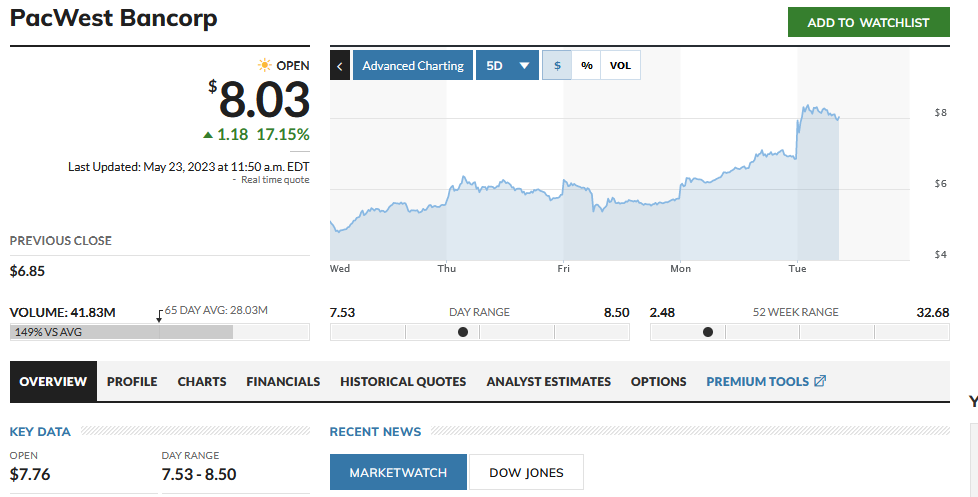Click the 1.18 price change value
This screenshot has height=497, width=978.
[x=233, y=134]
